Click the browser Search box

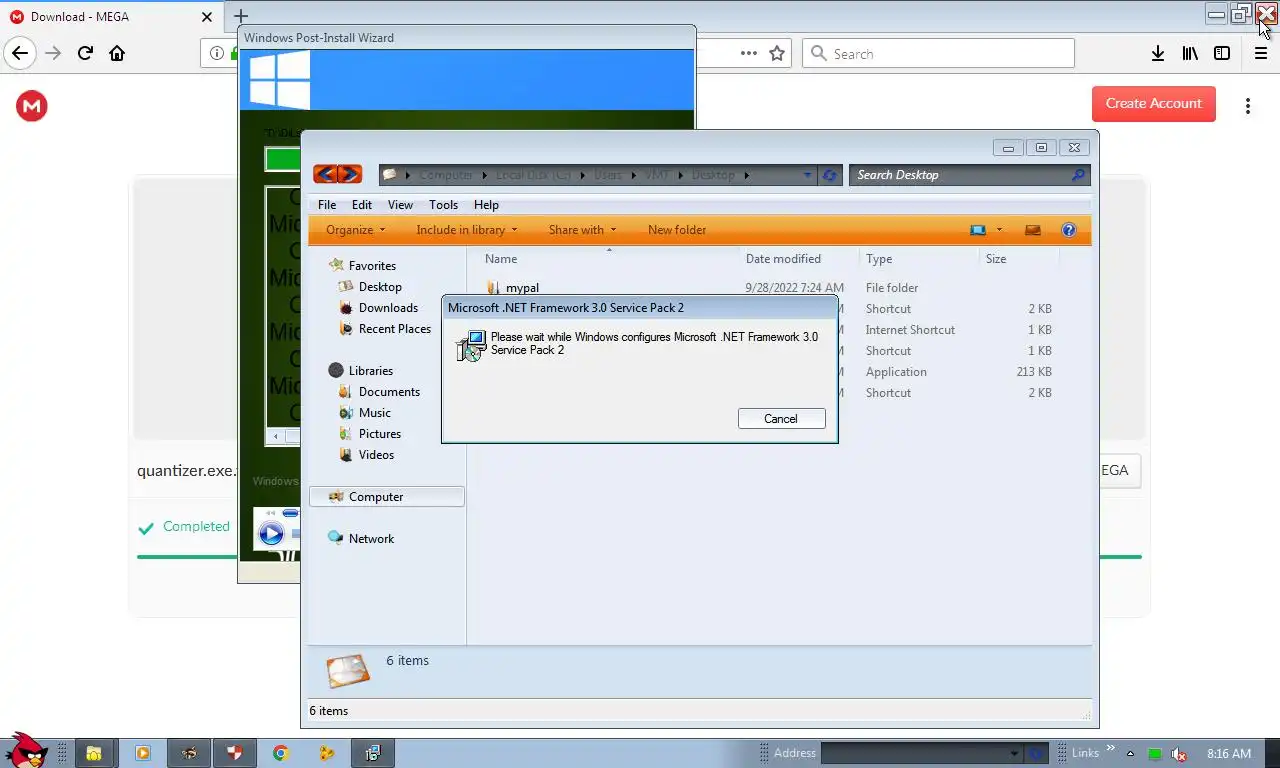(x=938, y=54)
